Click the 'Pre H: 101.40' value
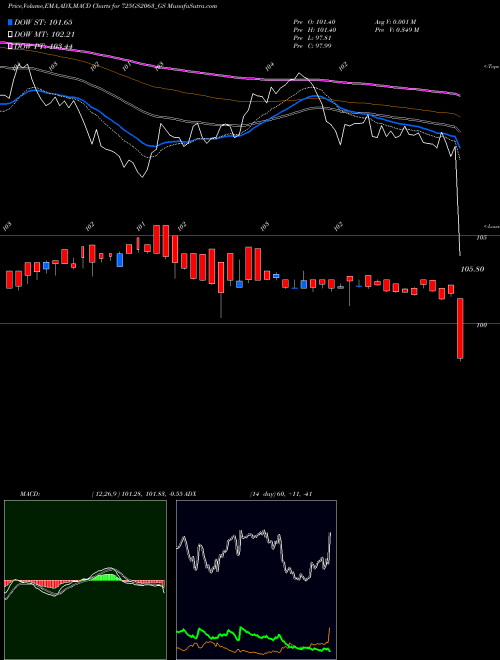This screenshot has width=500, height=660. [314, 29]
